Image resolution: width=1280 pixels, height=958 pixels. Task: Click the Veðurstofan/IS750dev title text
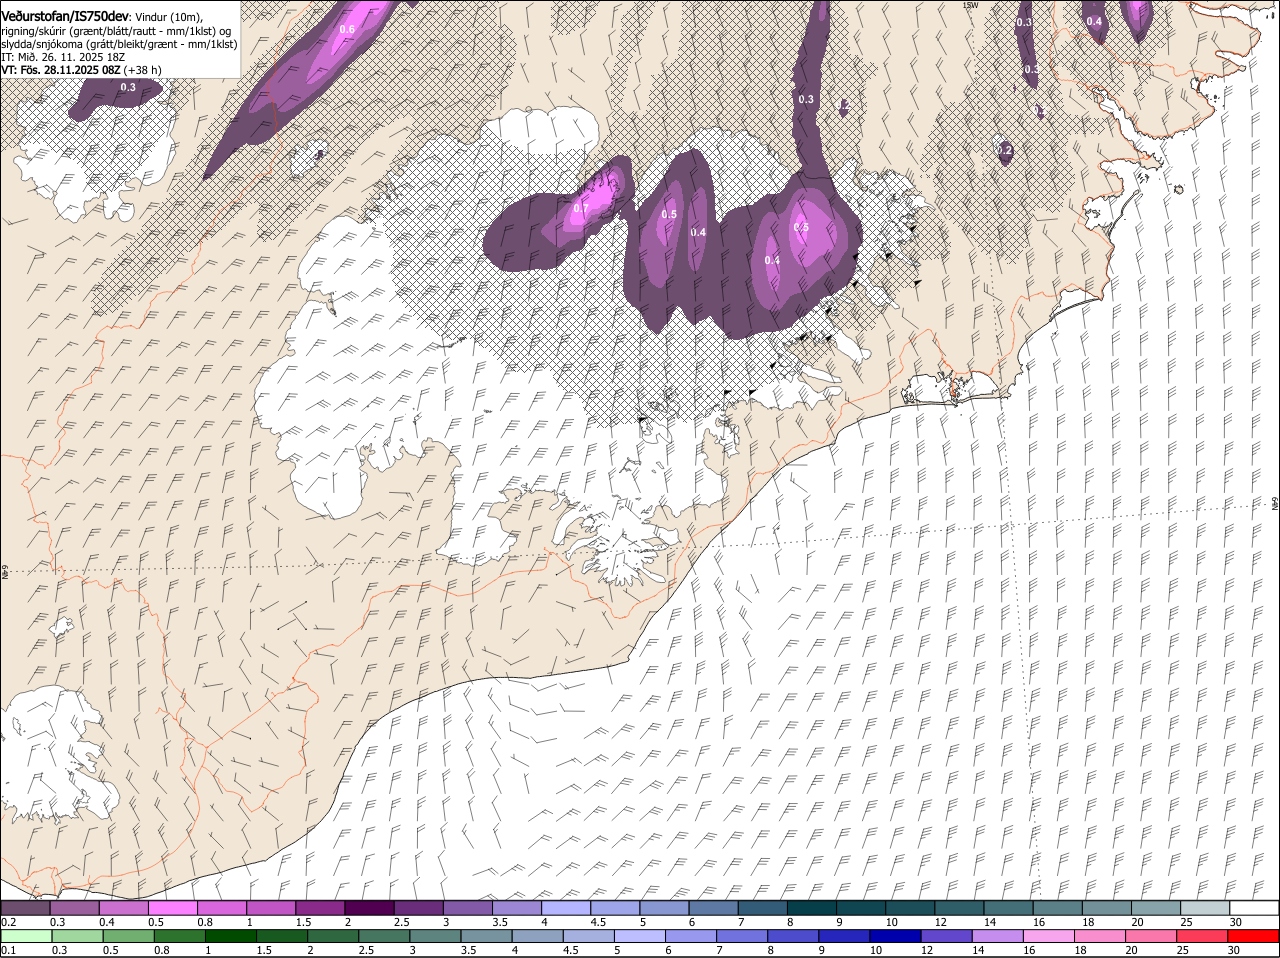point(65,15)
